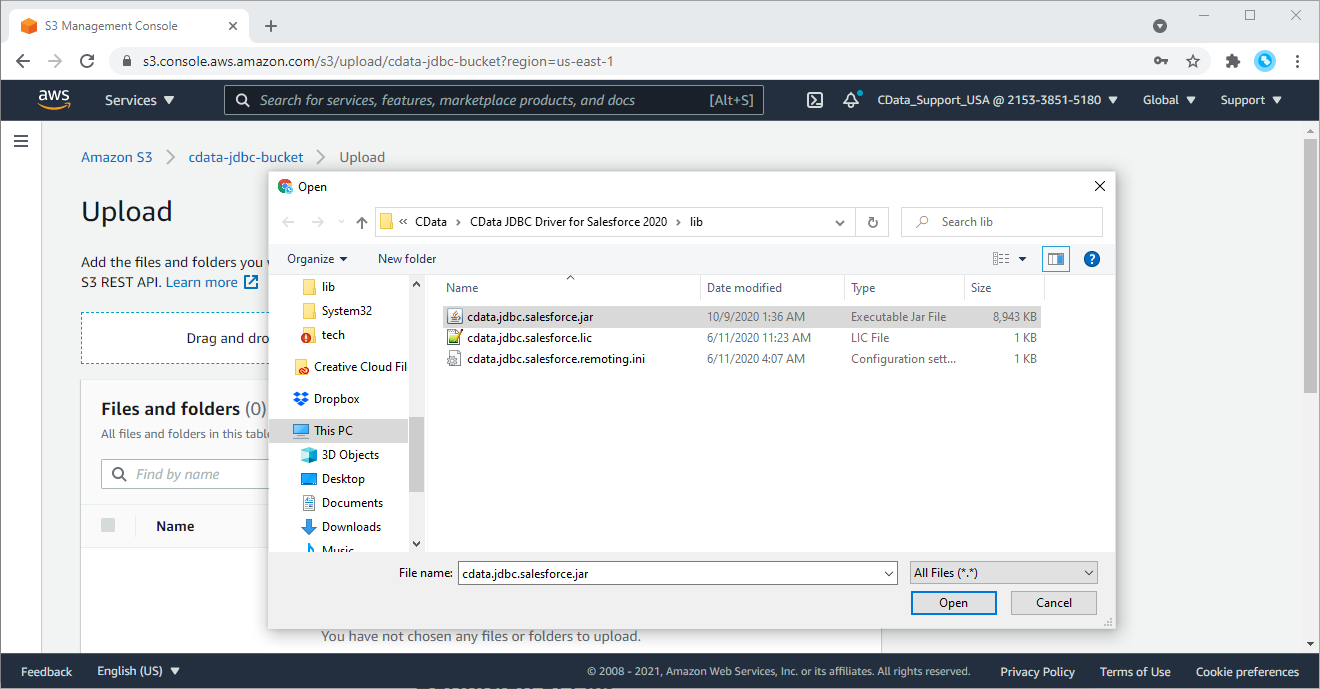The width and height of the screenshot is (1320, 689).
Task: Toggle the preview pane icon
Action: pos(1055,259)
